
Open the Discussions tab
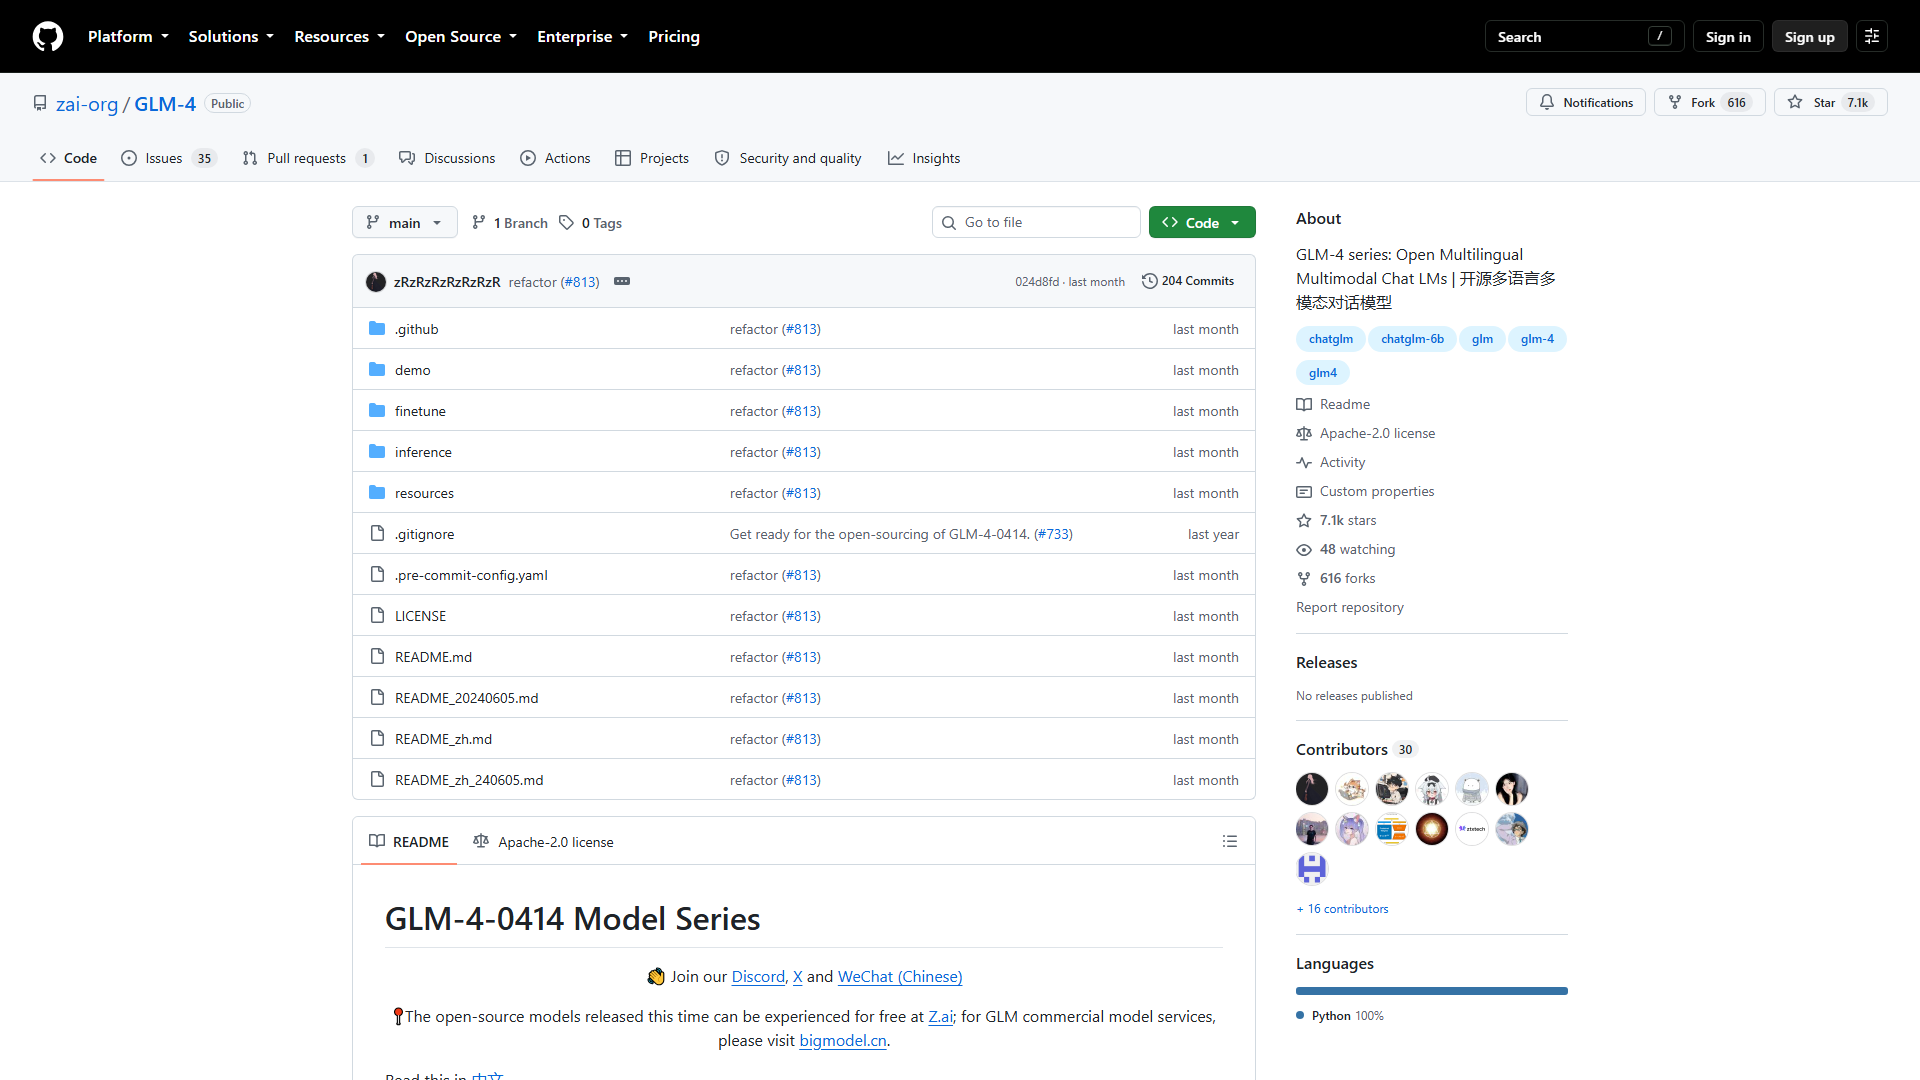coord(446,158)
